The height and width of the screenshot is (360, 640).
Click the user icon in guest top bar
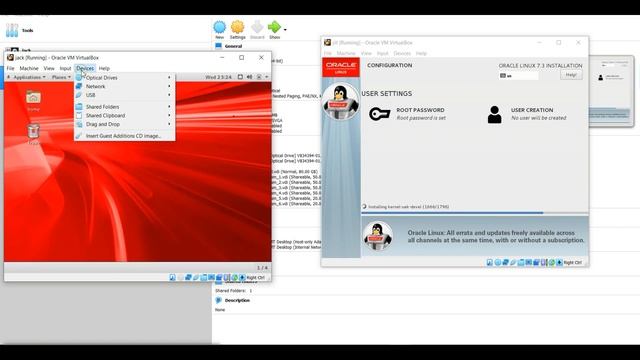coord(259,77)
